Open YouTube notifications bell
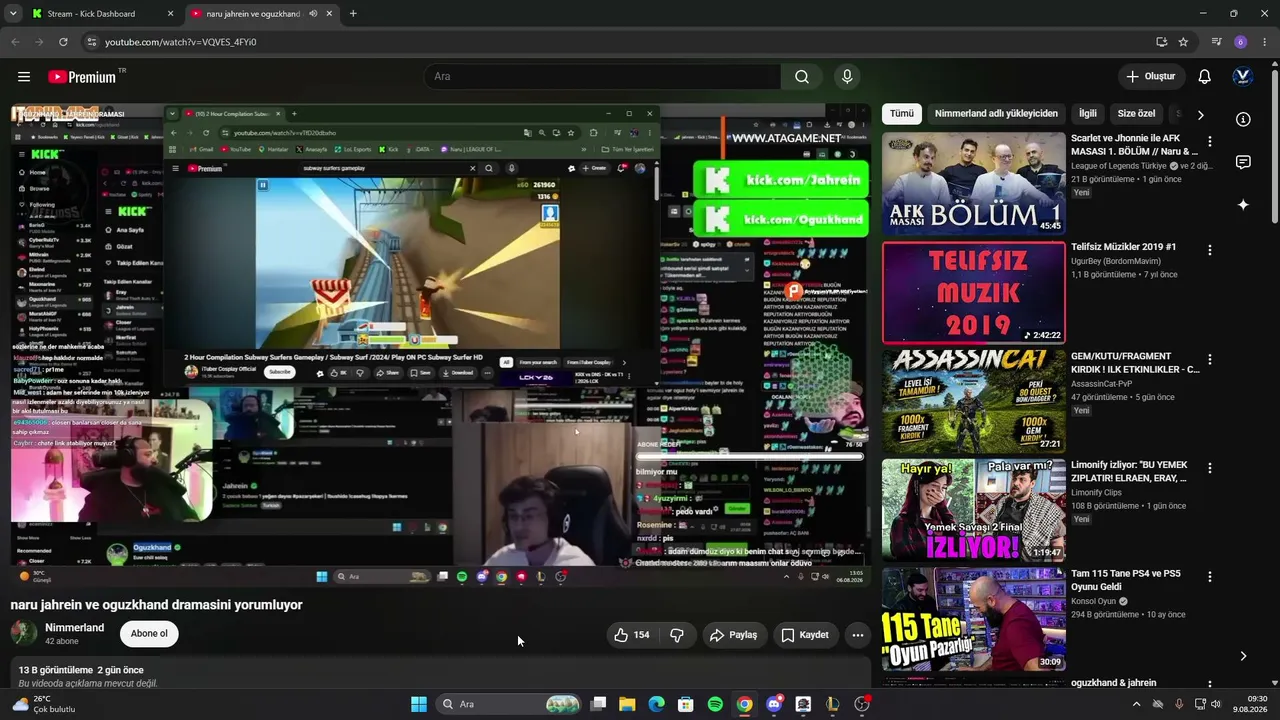The height and width of the screenshot is (720, 1280). [x=1205, y=77]
